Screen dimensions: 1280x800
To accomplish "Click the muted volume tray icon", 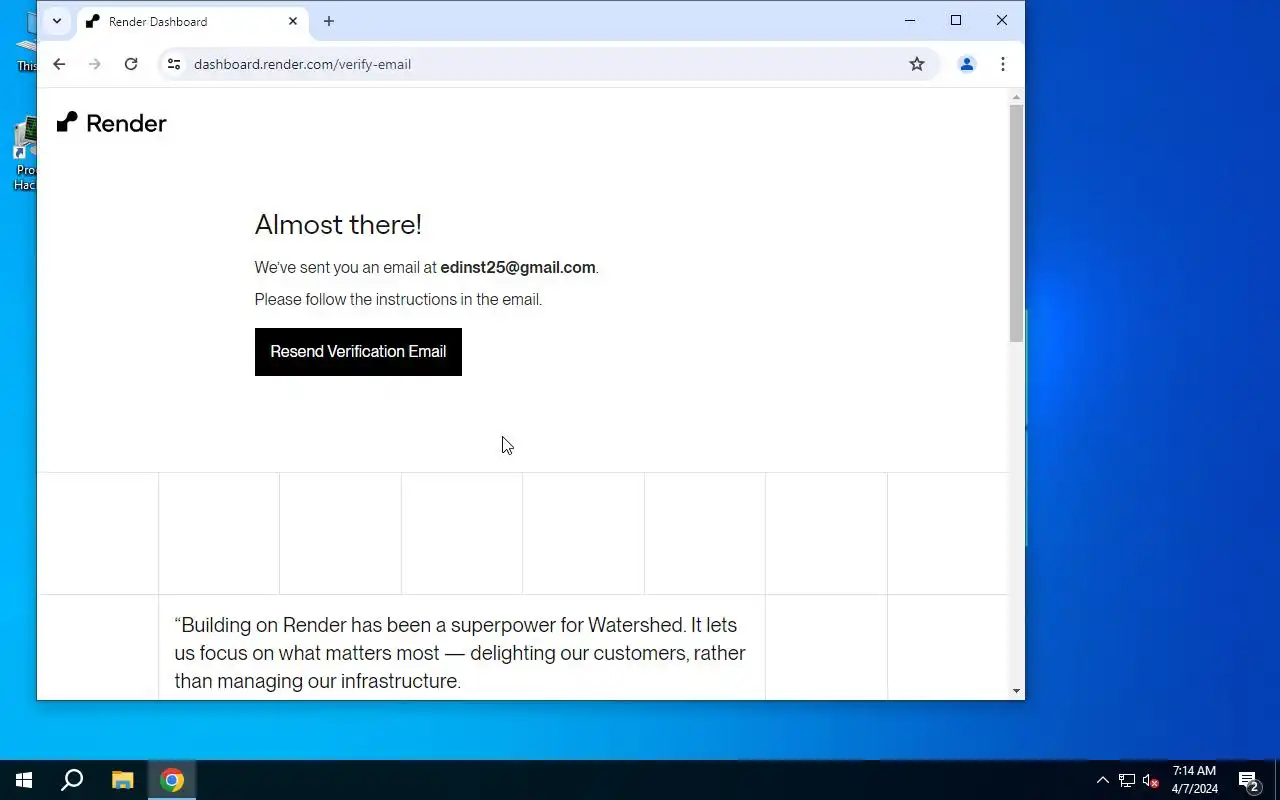I will coord(1150,780).
